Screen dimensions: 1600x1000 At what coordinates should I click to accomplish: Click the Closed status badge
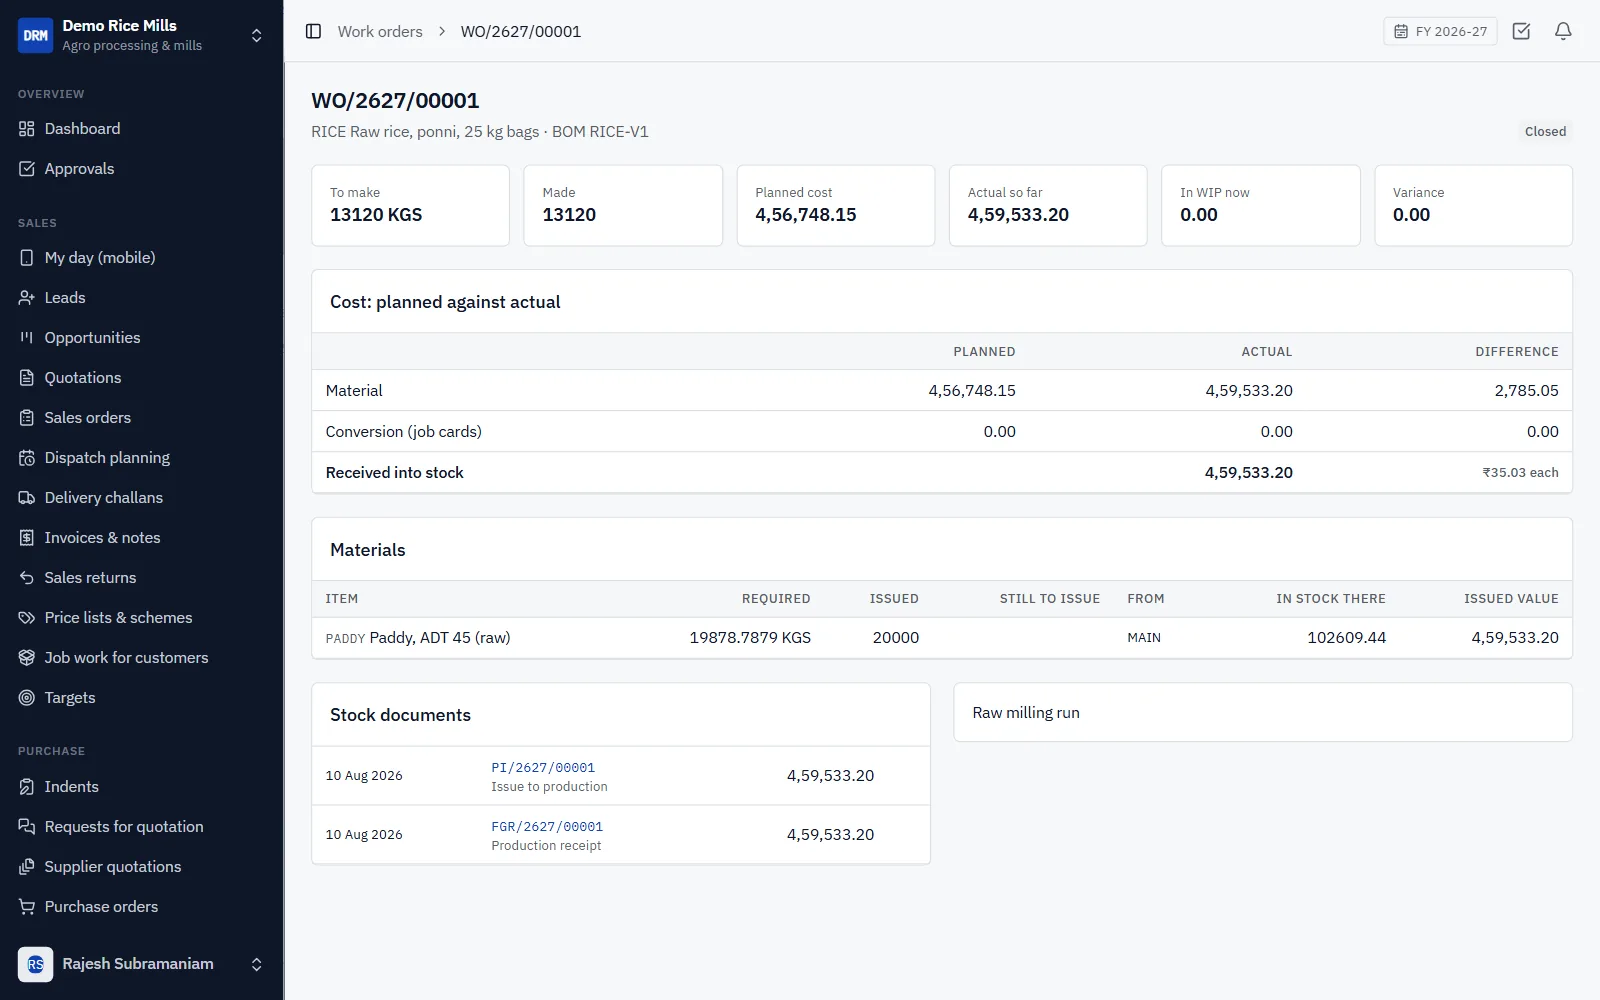tap(1545, 131)
